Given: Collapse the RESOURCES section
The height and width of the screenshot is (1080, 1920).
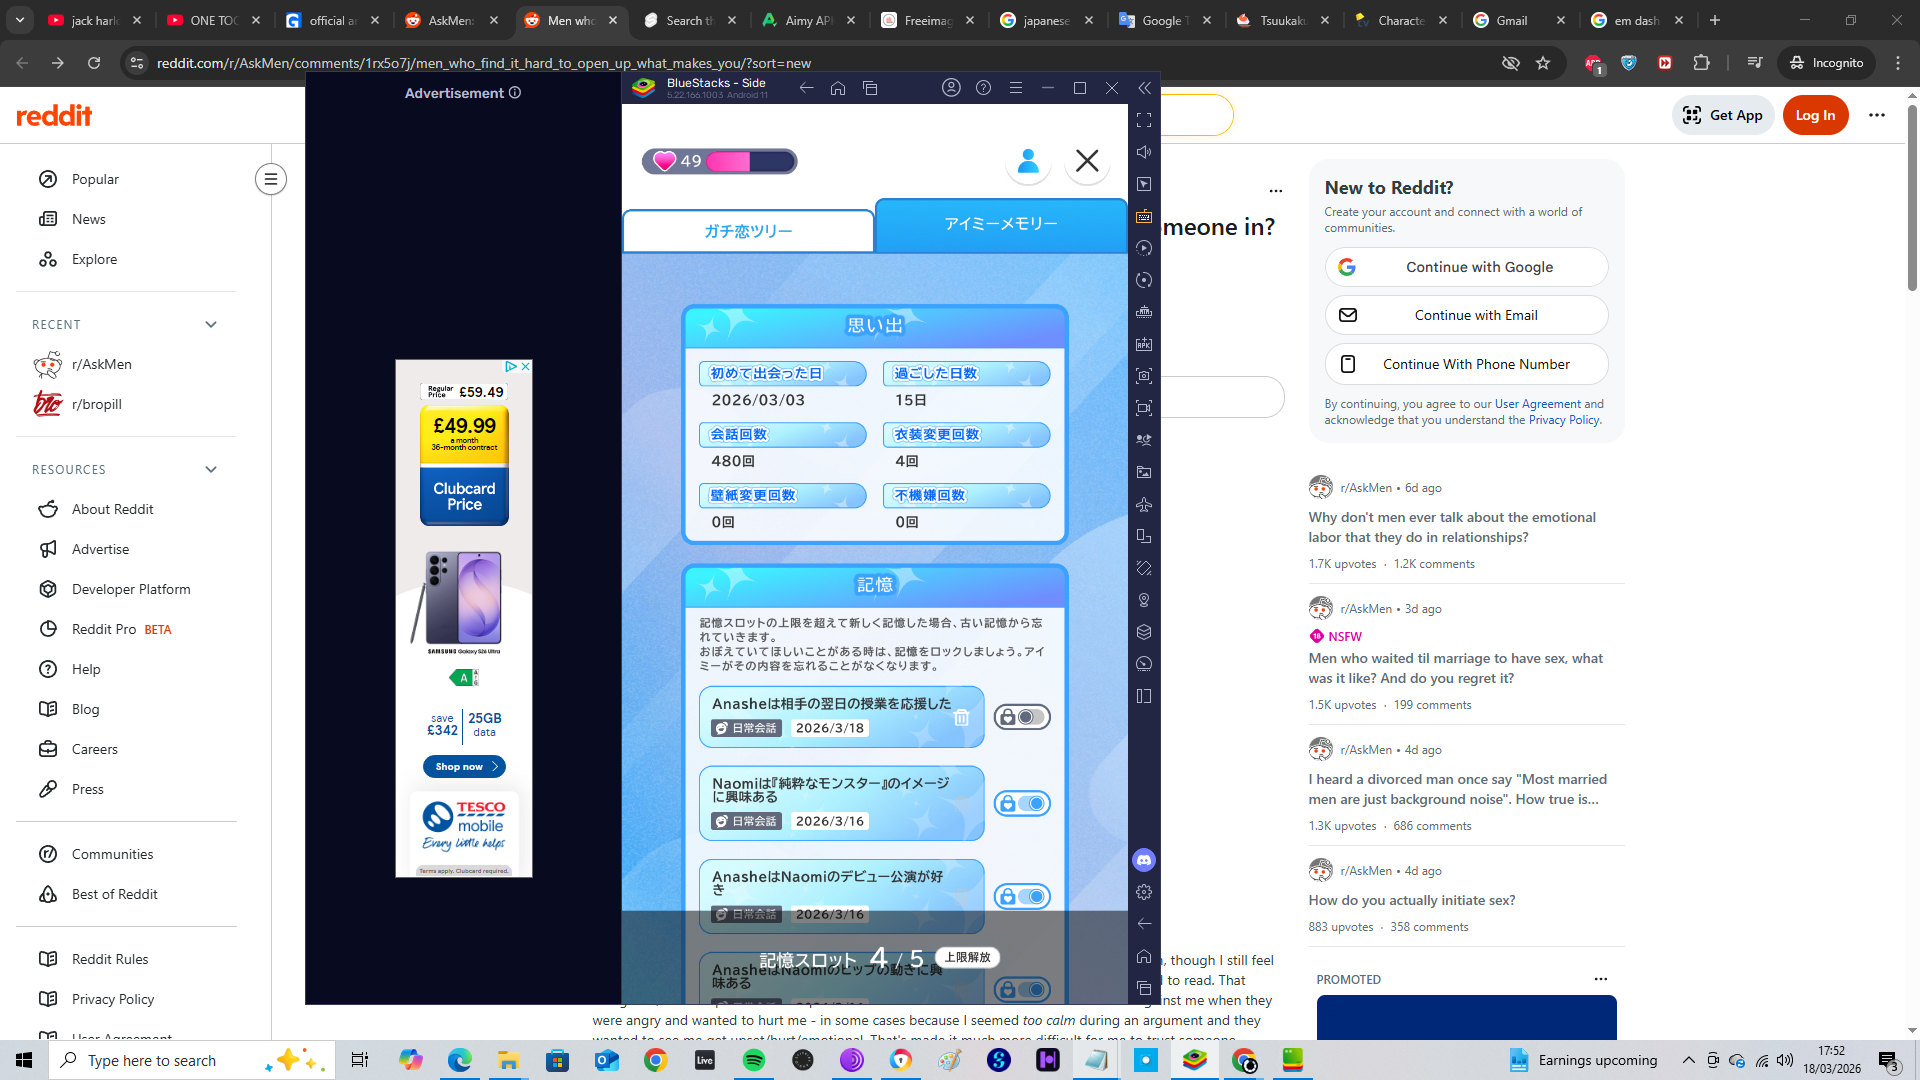Looking at the screenshot, I should (211, 469).
